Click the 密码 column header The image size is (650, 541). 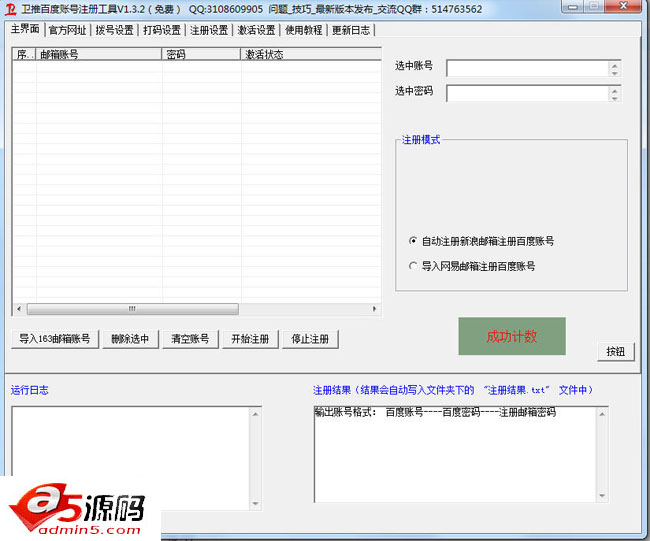point(201,54)
